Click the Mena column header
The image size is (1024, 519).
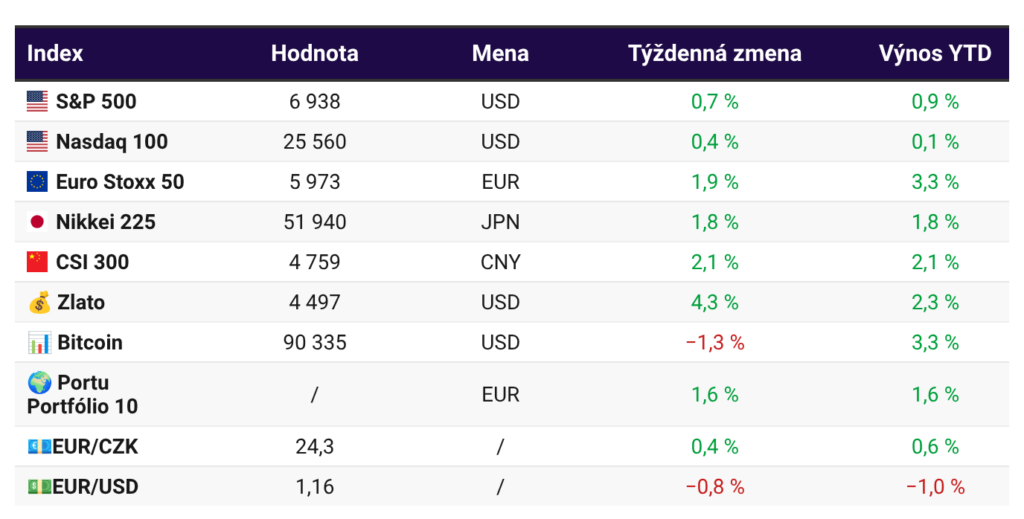point(500,54)
